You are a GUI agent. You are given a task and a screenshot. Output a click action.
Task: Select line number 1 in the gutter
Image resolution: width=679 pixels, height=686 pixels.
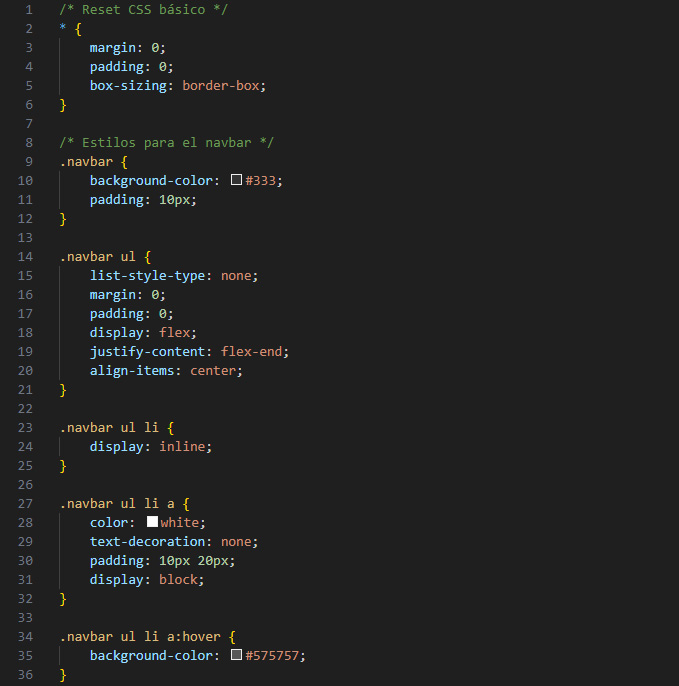(29, 9)
